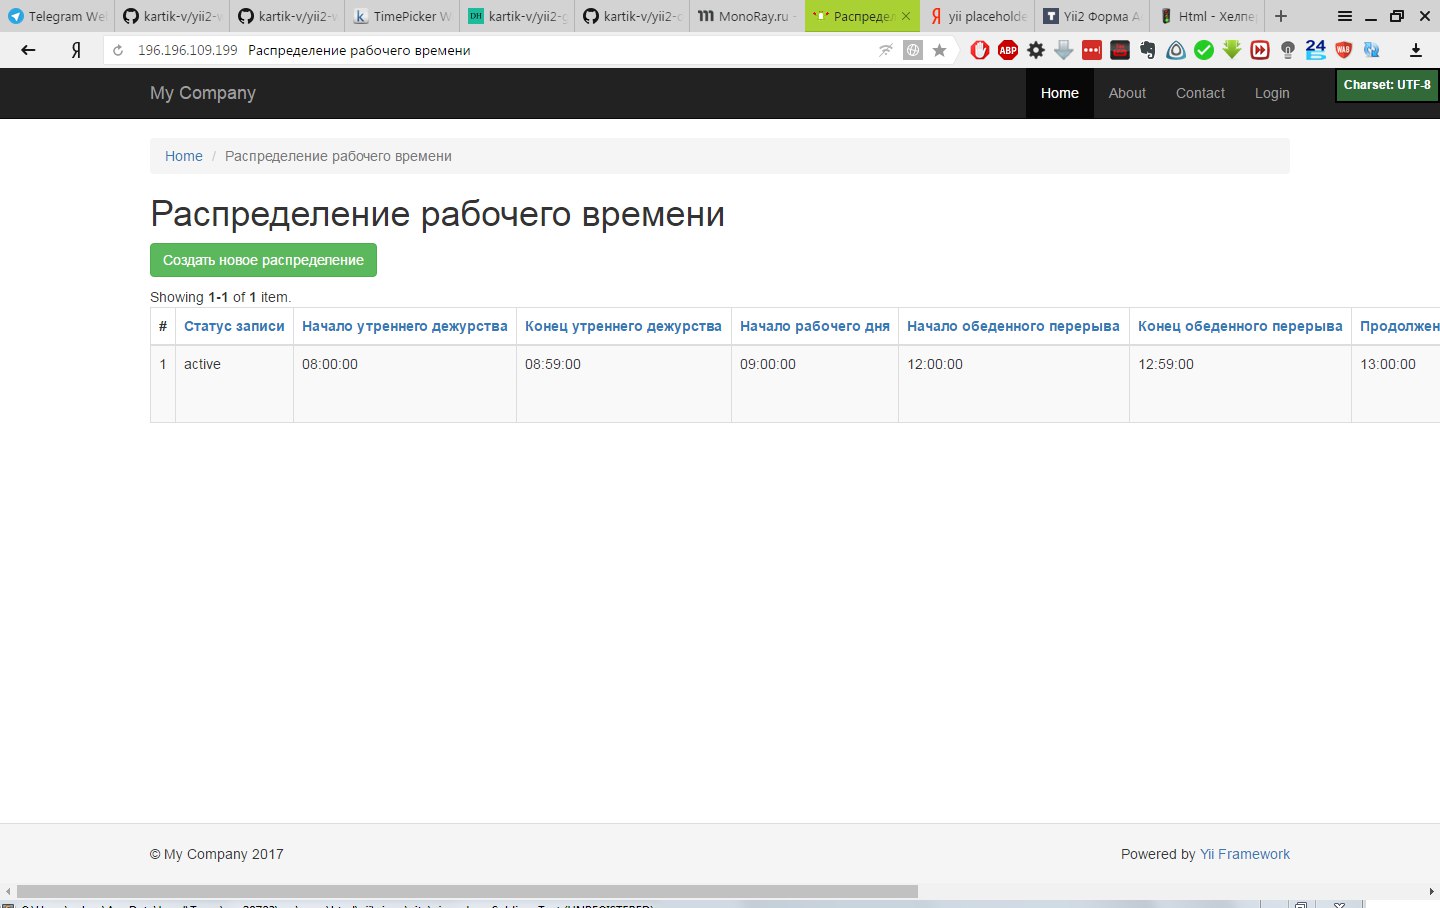
Task: Switch to the Html - Хелпер tab
Action: [1207, 16]
